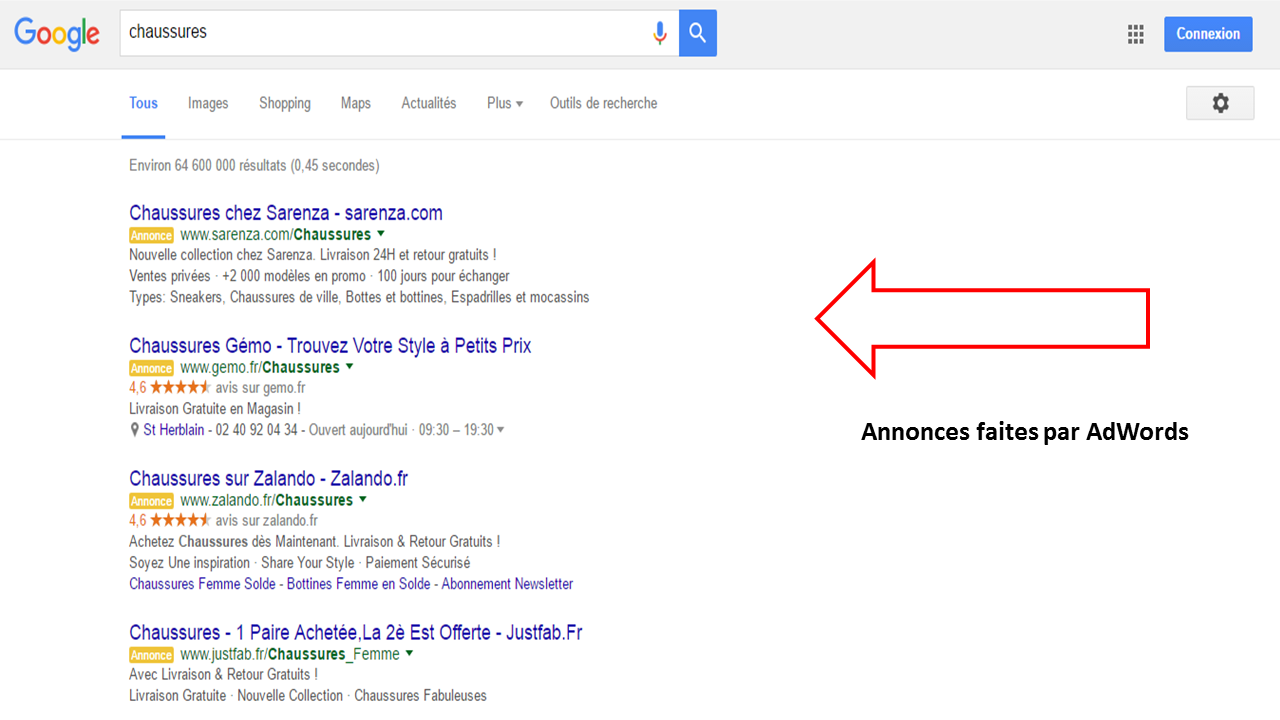The height and width of the screenshot is (720, 1280).
Task: Click the Annonce badge on the Justfab ad
Action: coord(151,656)
